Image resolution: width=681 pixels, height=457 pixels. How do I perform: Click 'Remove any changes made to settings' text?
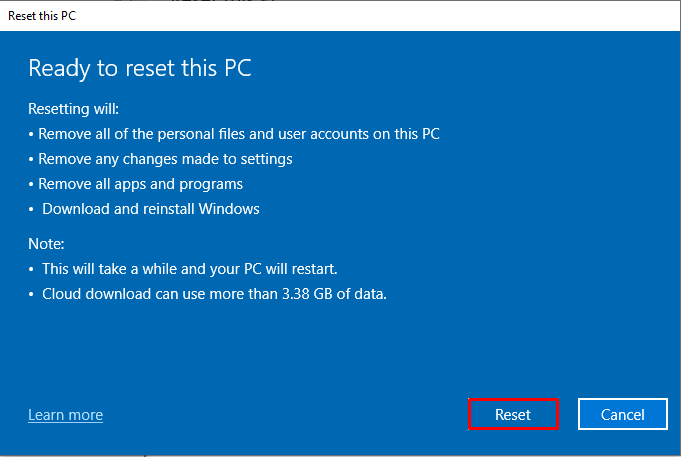[x=165, y=159]
